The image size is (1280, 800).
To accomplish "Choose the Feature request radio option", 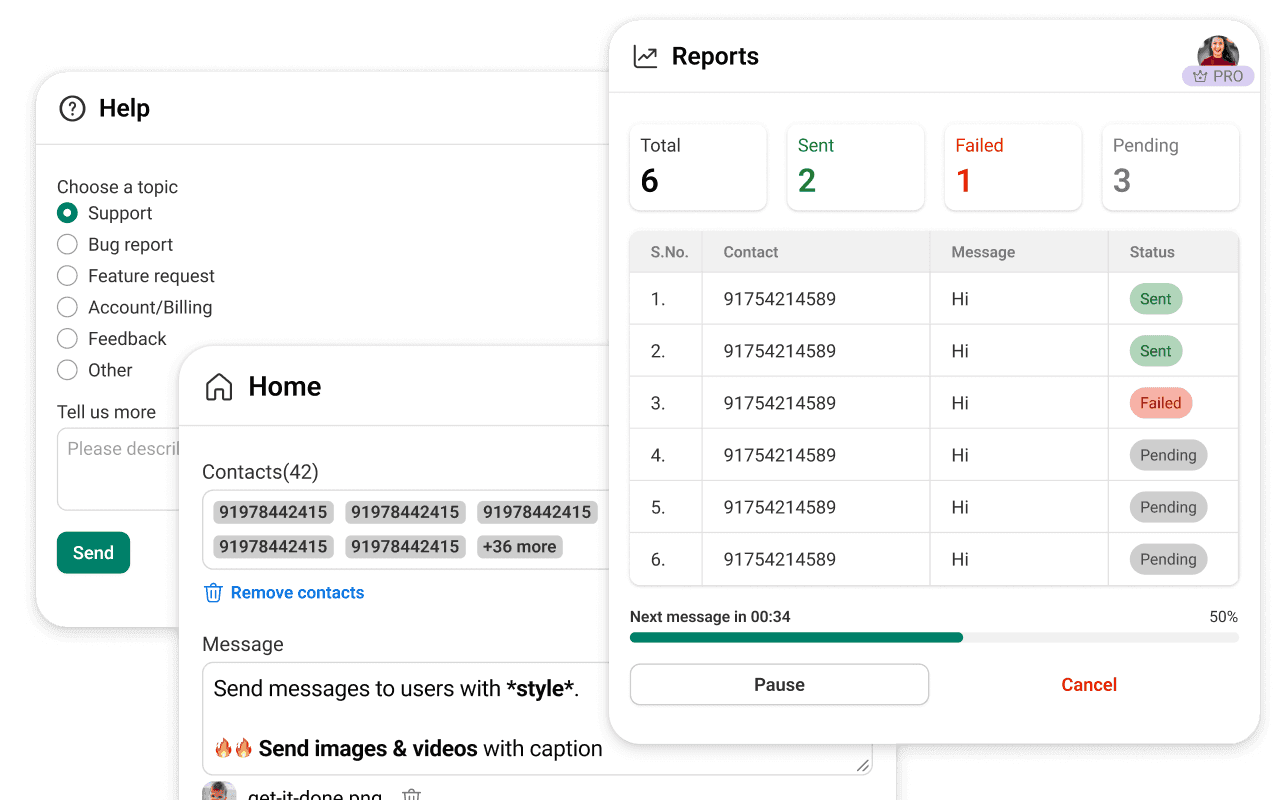I will click(67, 276).
